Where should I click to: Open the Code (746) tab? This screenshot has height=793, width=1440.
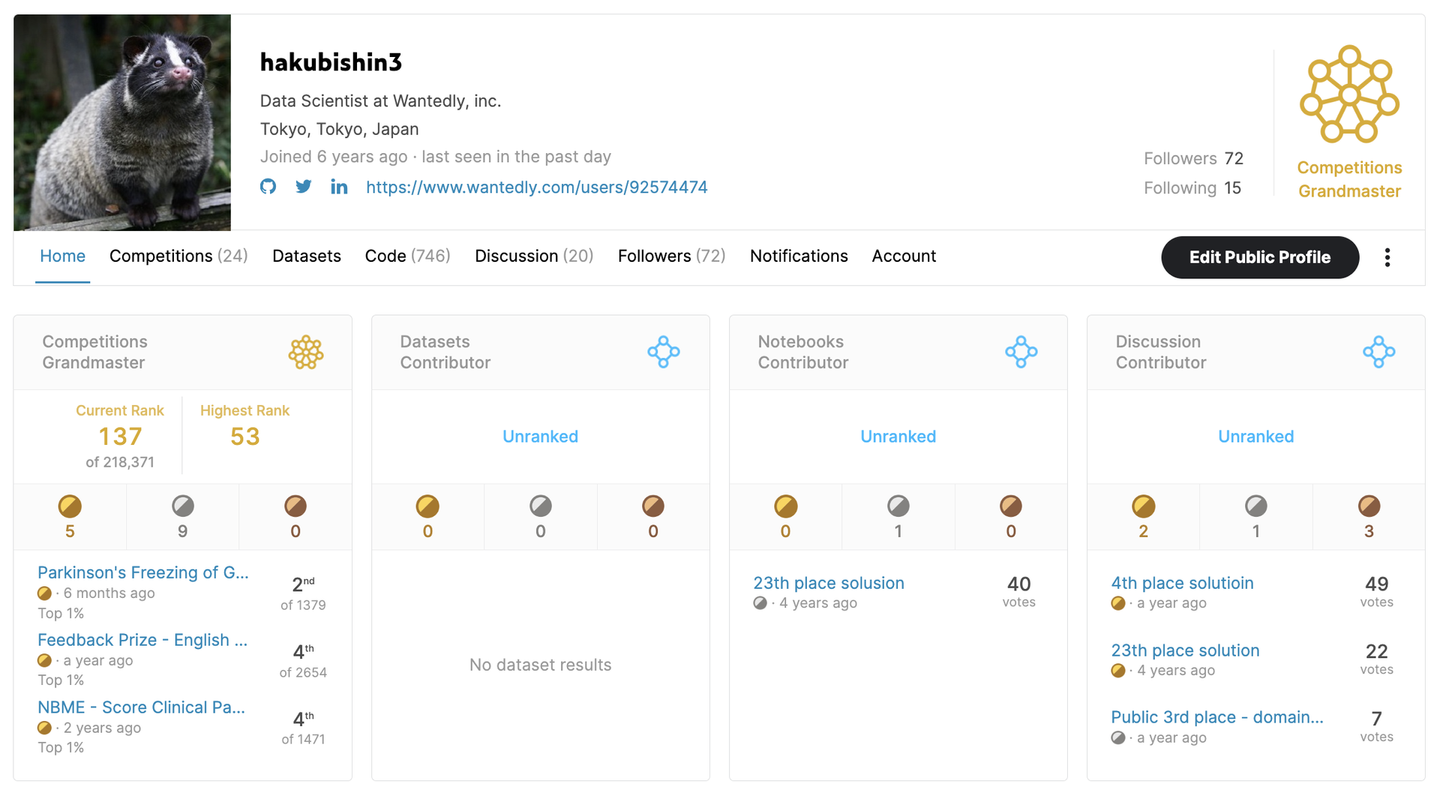click(407, 256)
